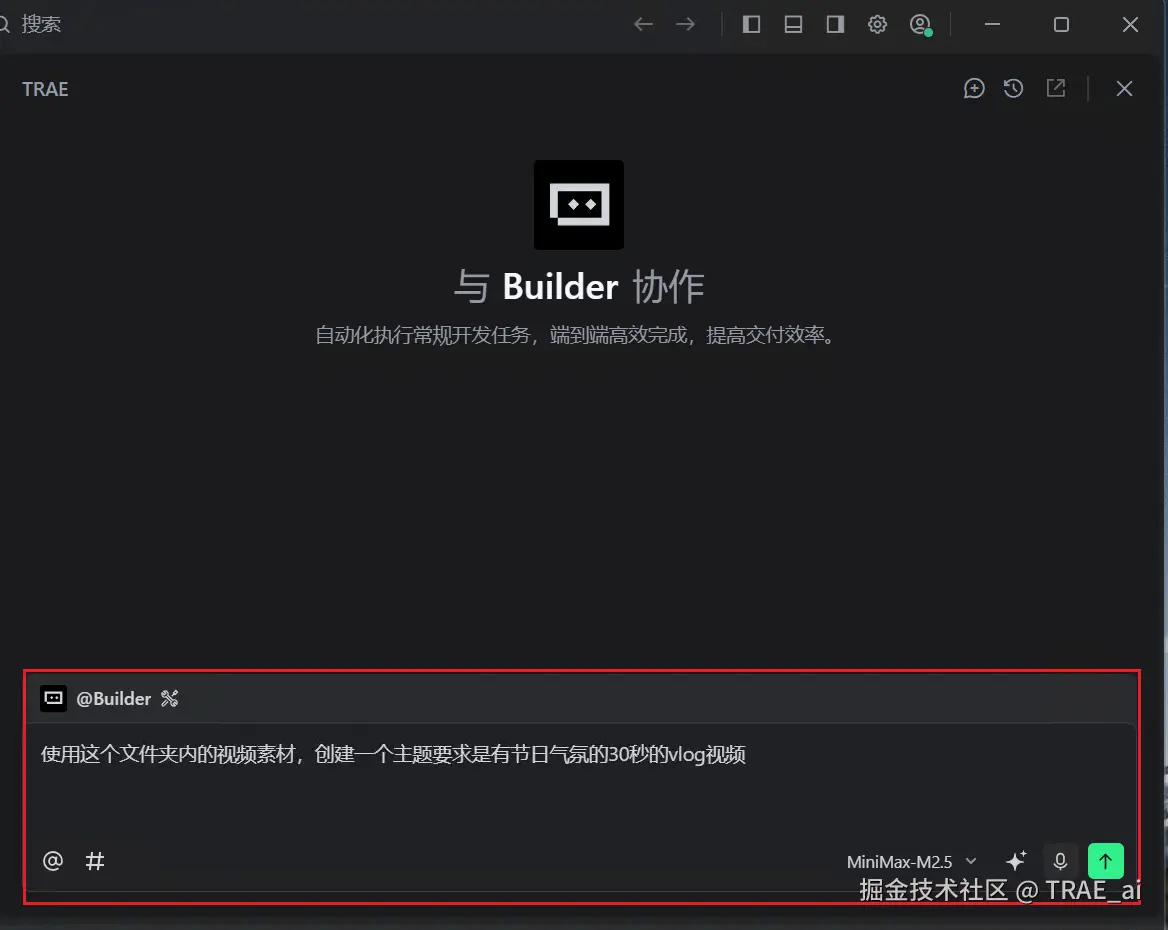Maximize the application window
This screenshot has height=930, width=1168.
pos(1061,25)
